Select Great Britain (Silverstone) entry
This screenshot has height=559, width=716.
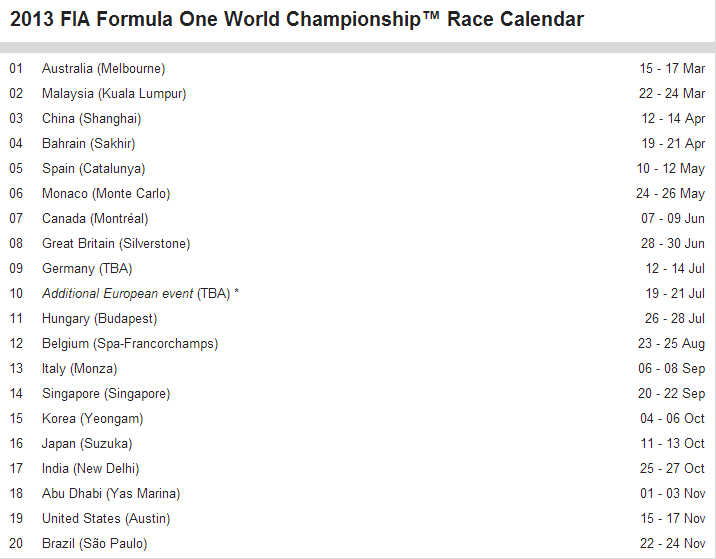(116, 244)
